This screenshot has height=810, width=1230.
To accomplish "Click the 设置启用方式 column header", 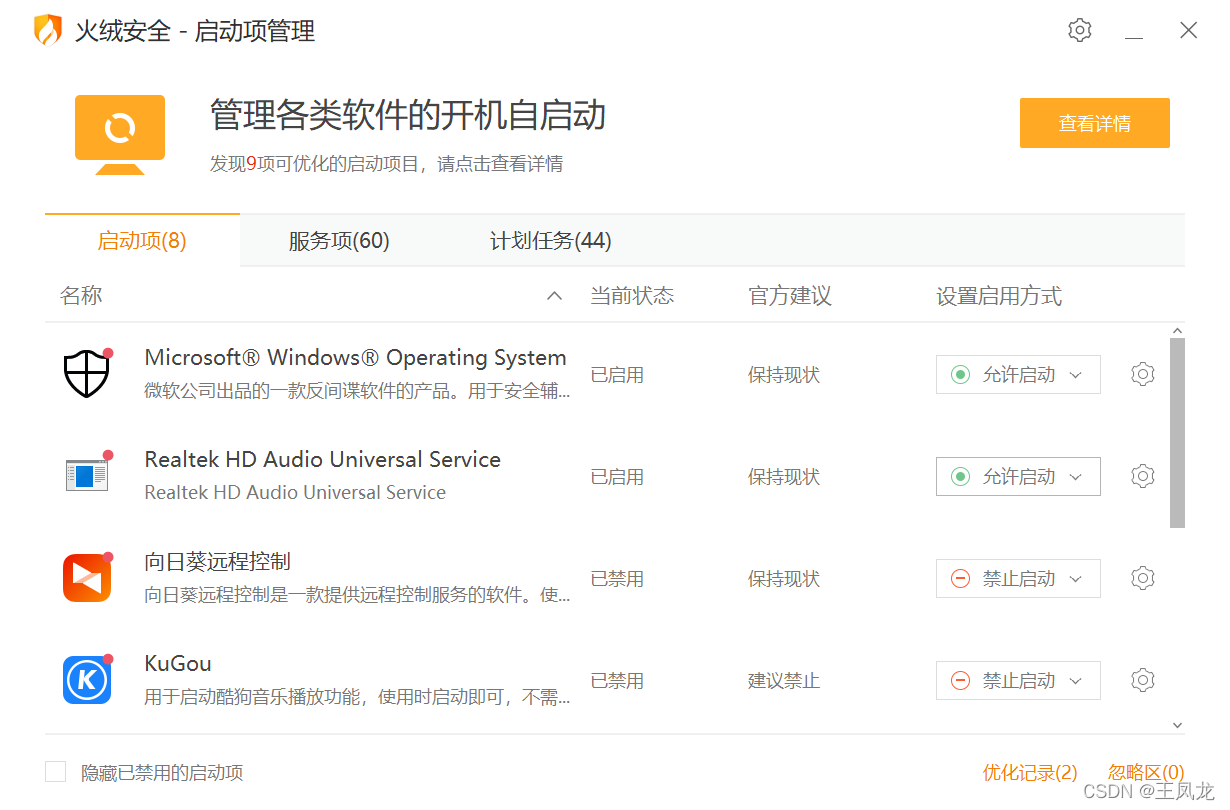I will [999, 295].
